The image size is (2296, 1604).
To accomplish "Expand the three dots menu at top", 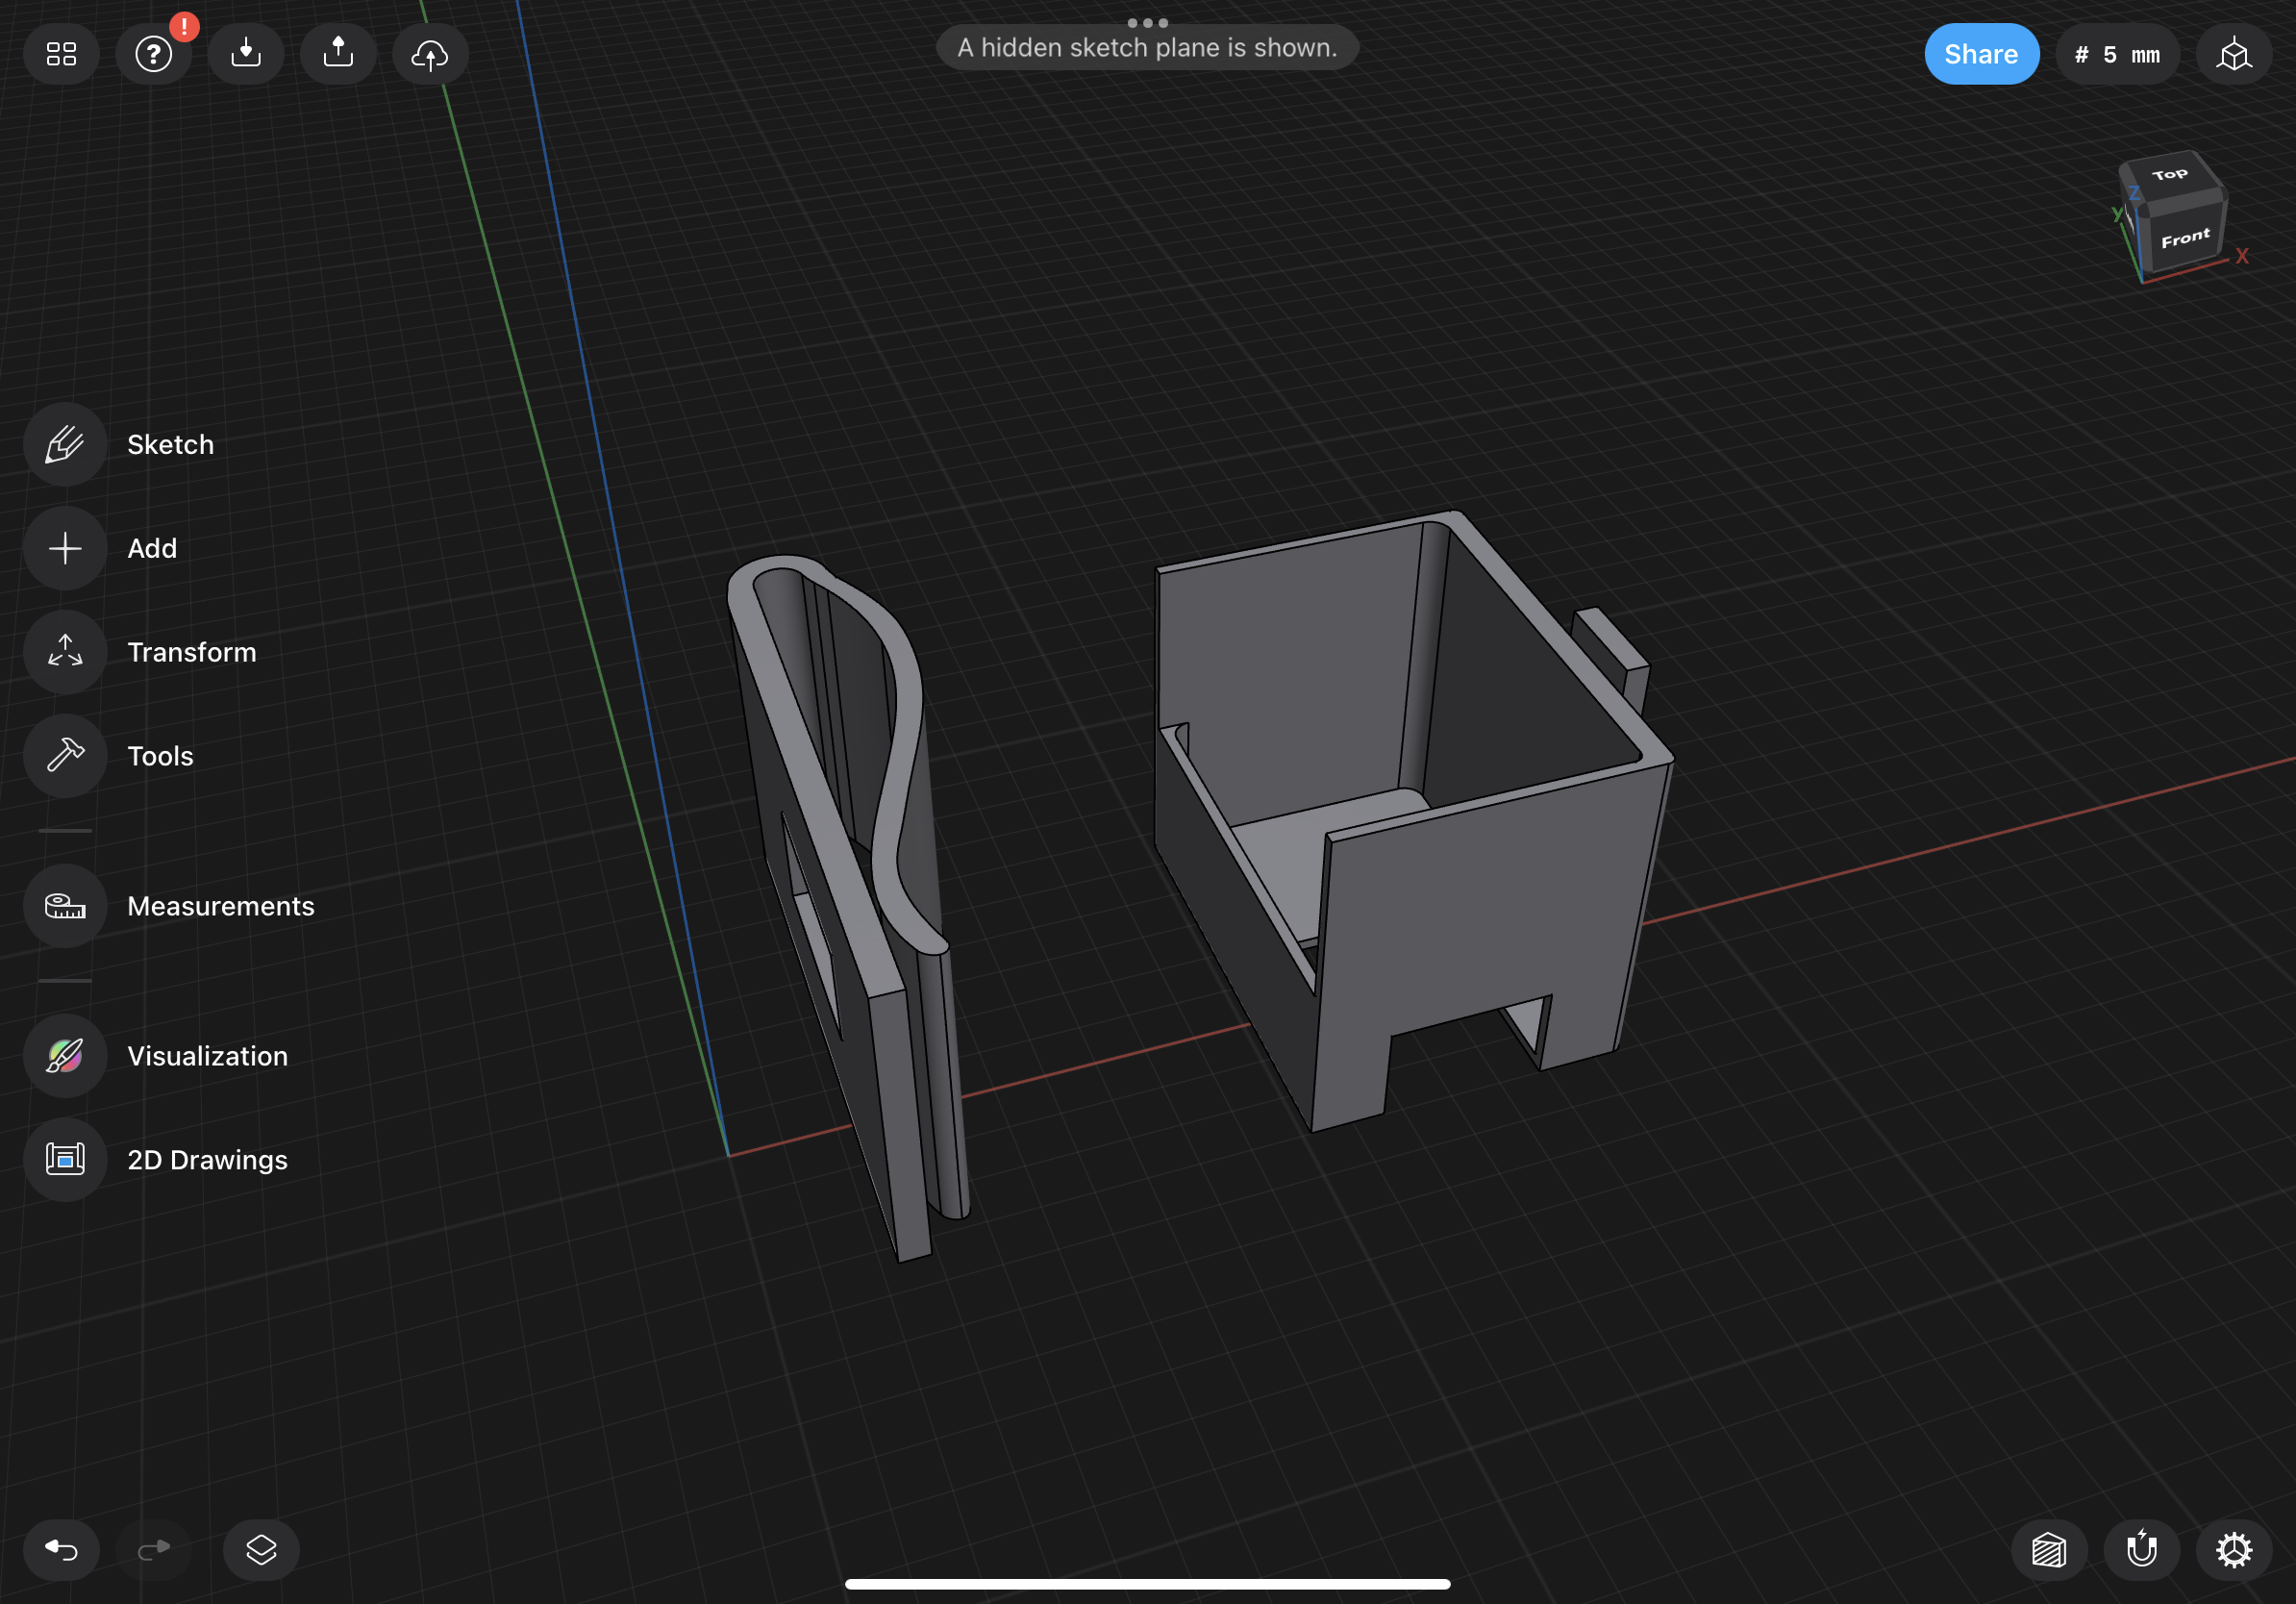I will [1147, 22].
